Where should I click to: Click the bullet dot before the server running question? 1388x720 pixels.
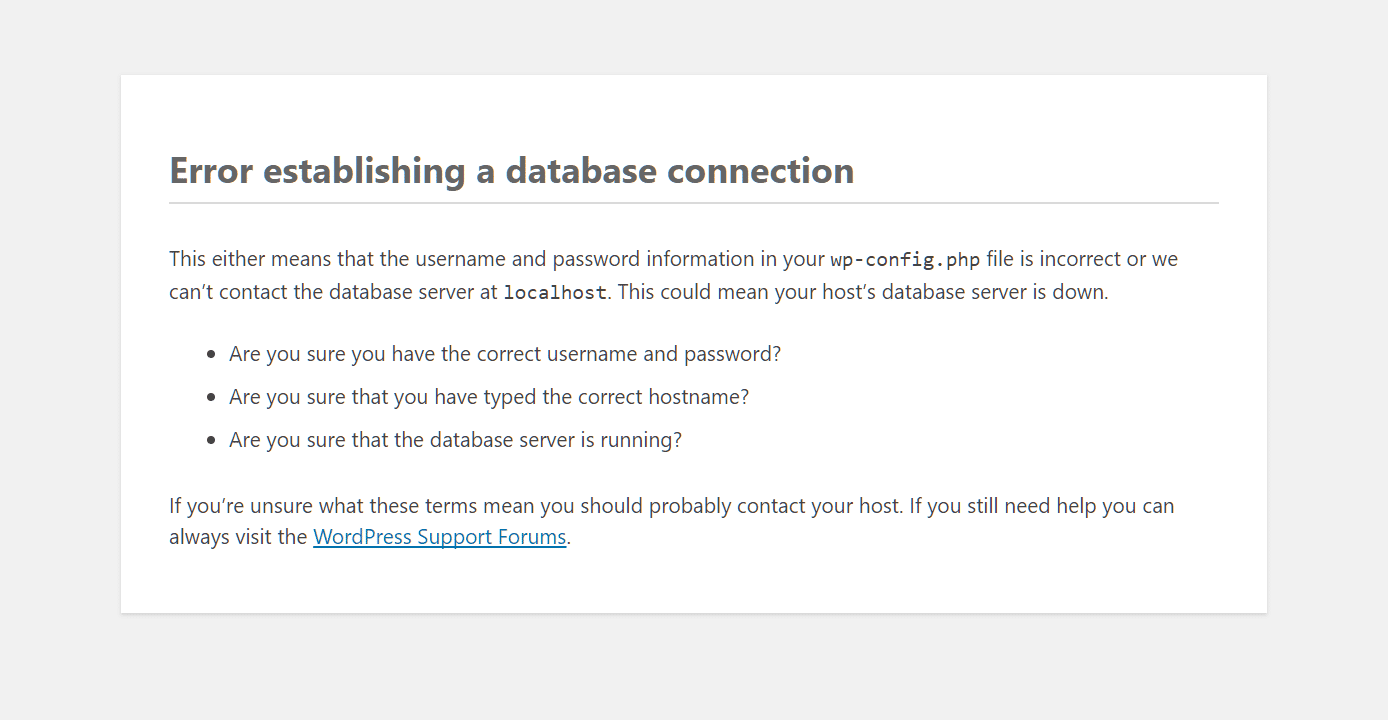pos(211,440)
